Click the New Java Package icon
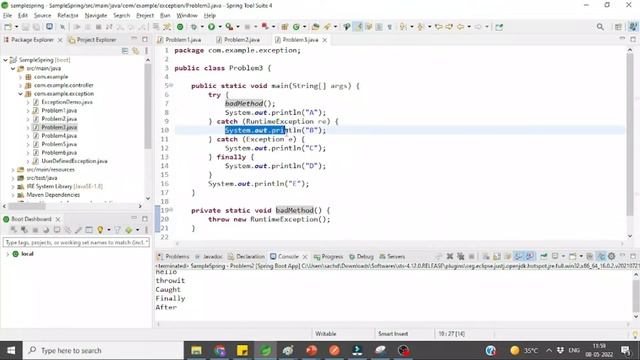The image size is (640, 360). tap(285, 27)
